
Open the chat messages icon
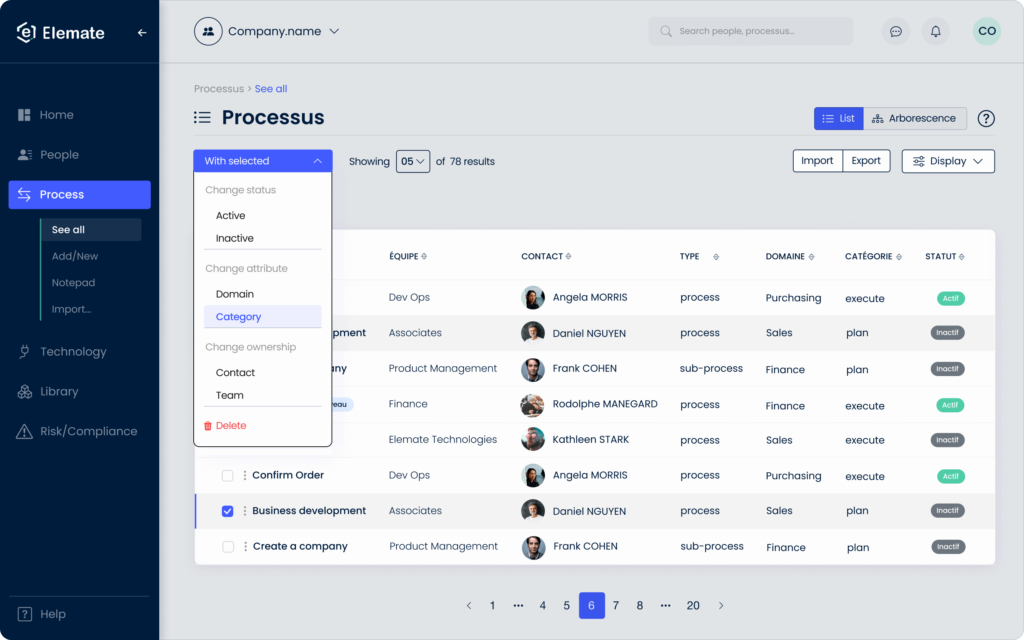(x=895, y=31)
